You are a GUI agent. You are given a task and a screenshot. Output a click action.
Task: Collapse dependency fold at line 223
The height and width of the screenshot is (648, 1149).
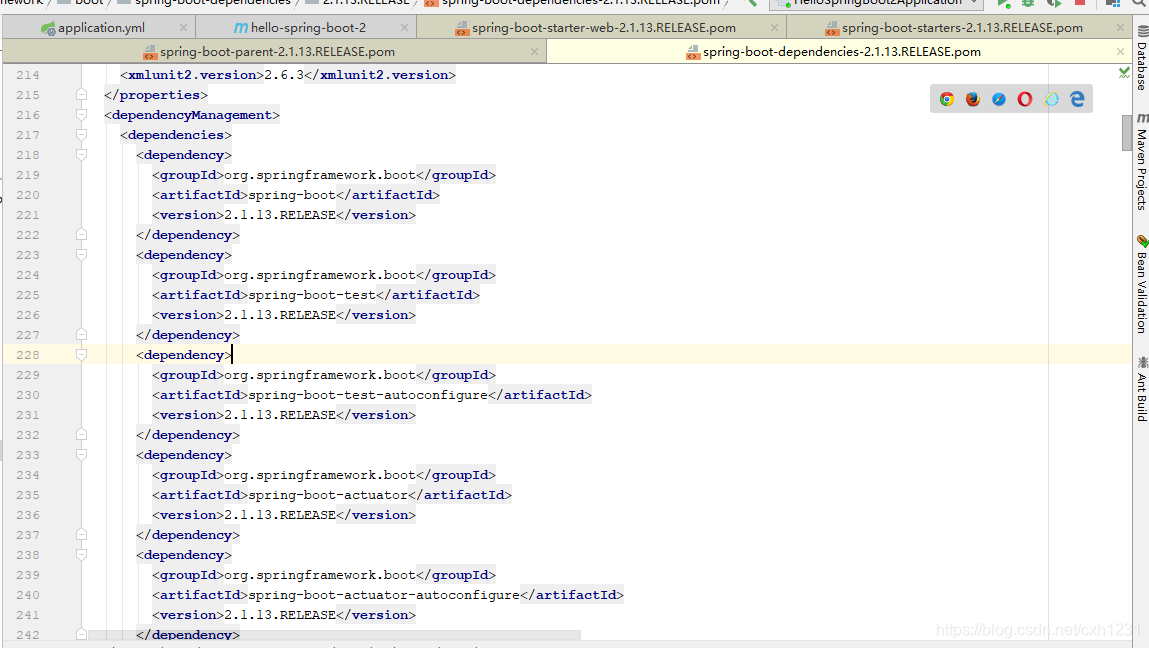[81, 255]
